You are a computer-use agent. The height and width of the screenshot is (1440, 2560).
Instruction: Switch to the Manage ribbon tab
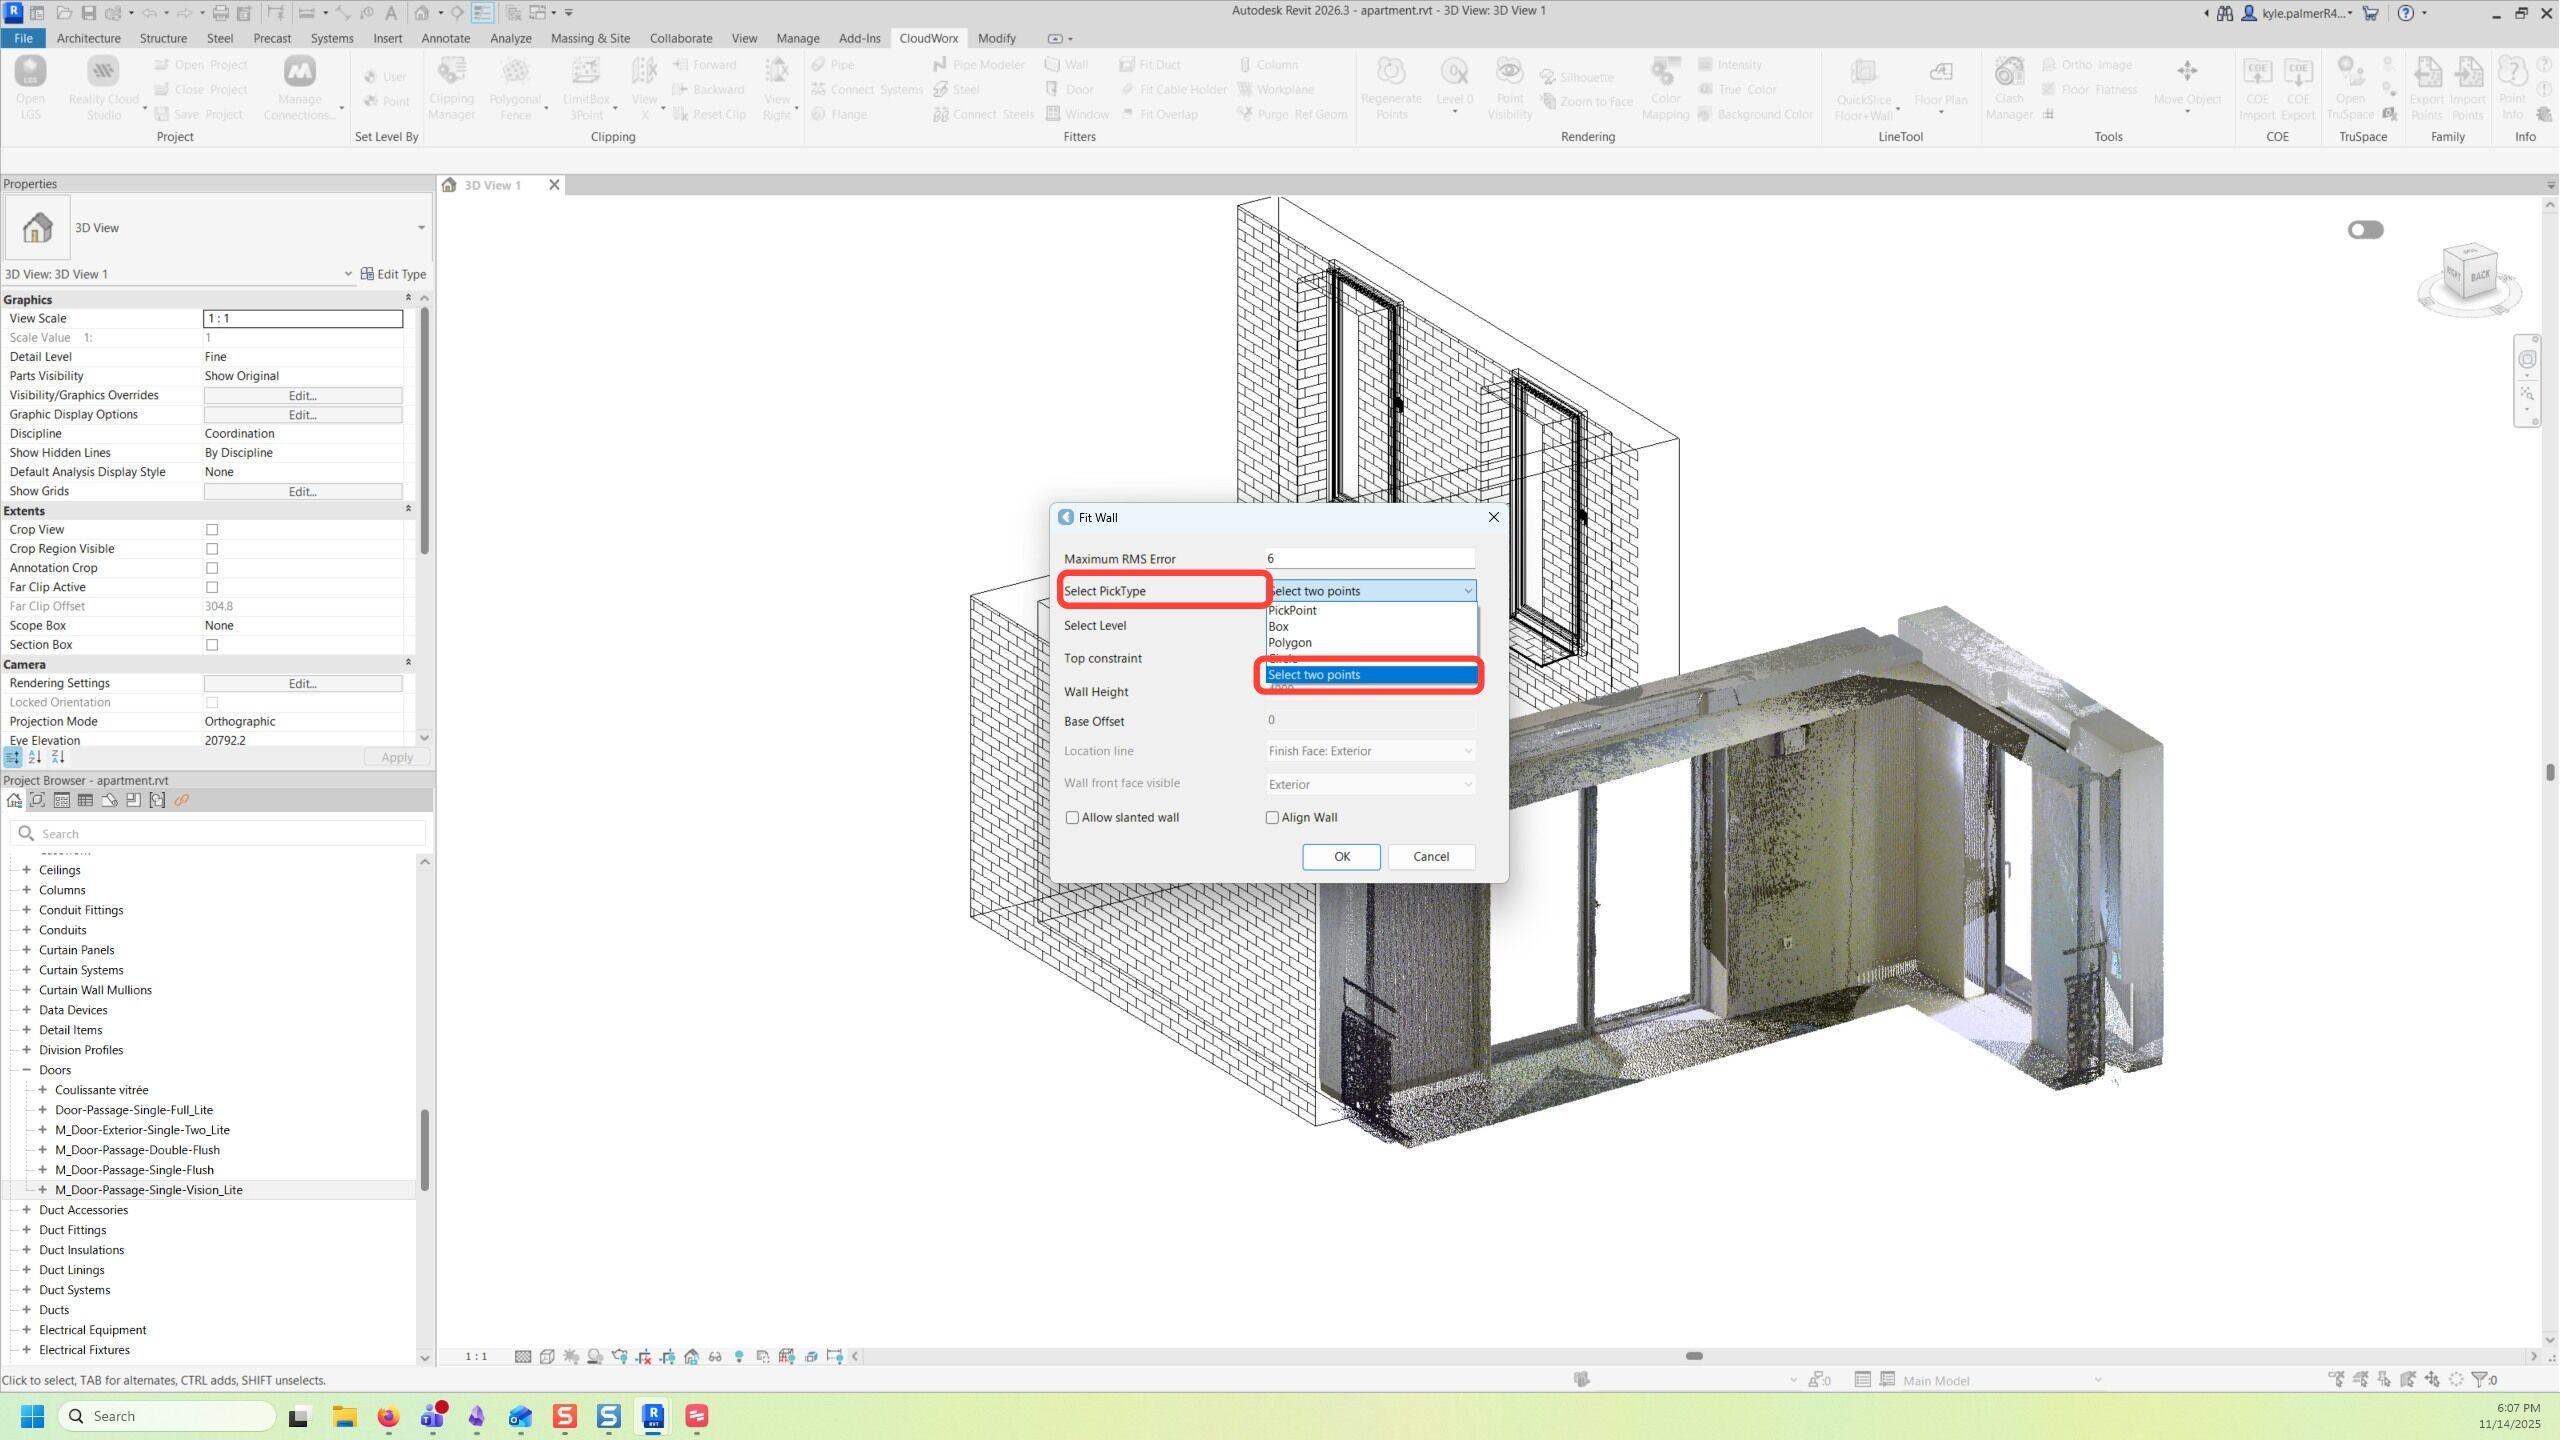[x=797, y=38]
